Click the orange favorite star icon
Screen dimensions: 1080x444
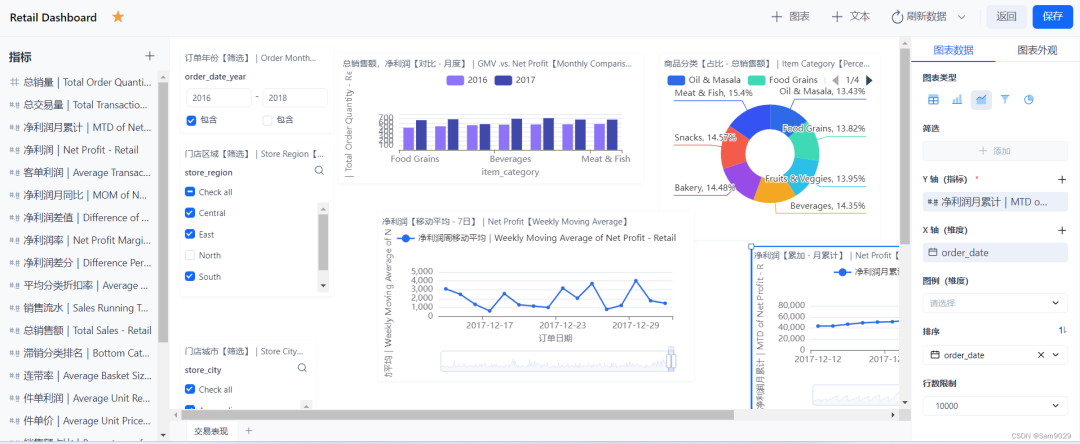coord(118,17)
